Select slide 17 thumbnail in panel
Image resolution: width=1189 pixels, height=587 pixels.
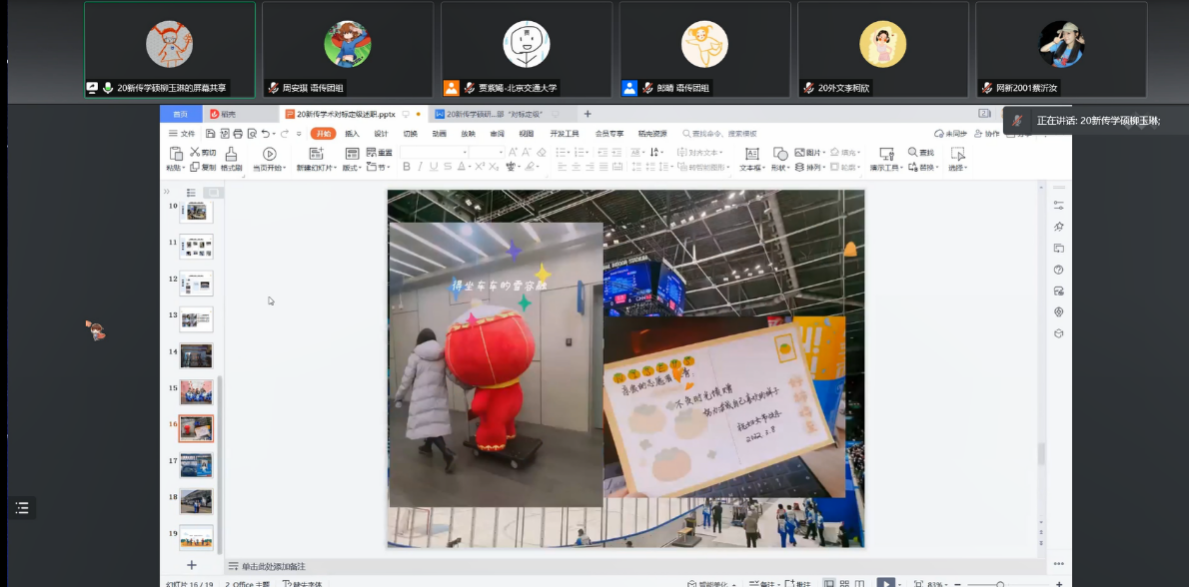(196, 464)
